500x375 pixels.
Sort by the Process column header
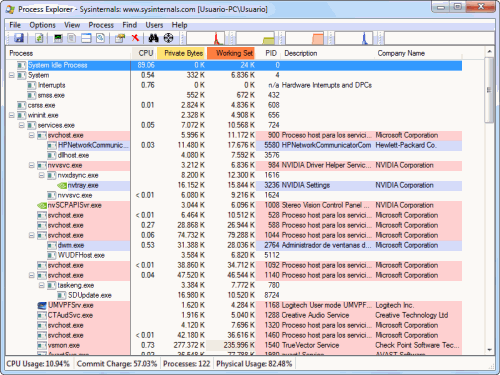[68, 53]
